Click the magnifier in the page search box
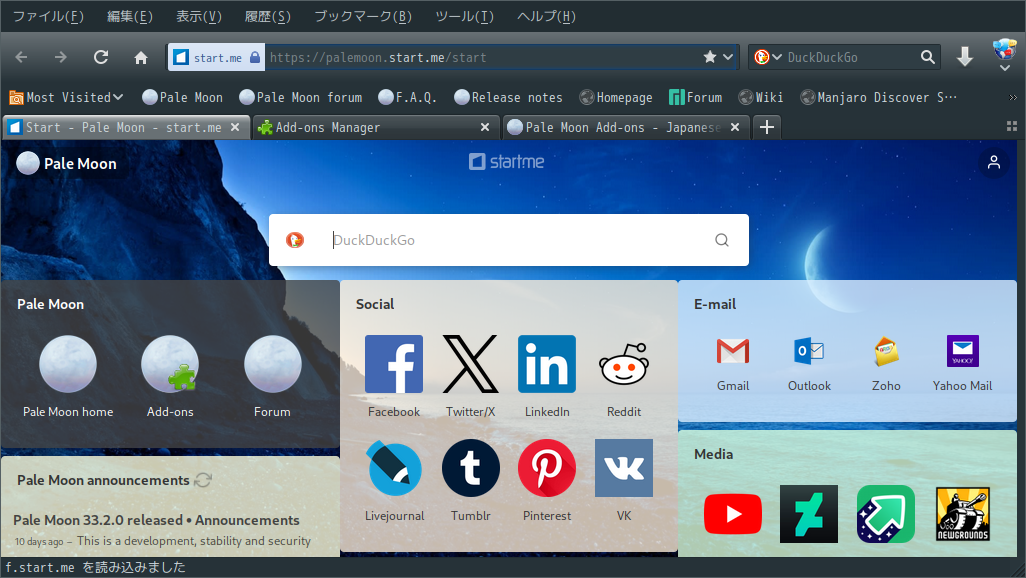This screenshot has height=578, width=1026. point(722,240)
